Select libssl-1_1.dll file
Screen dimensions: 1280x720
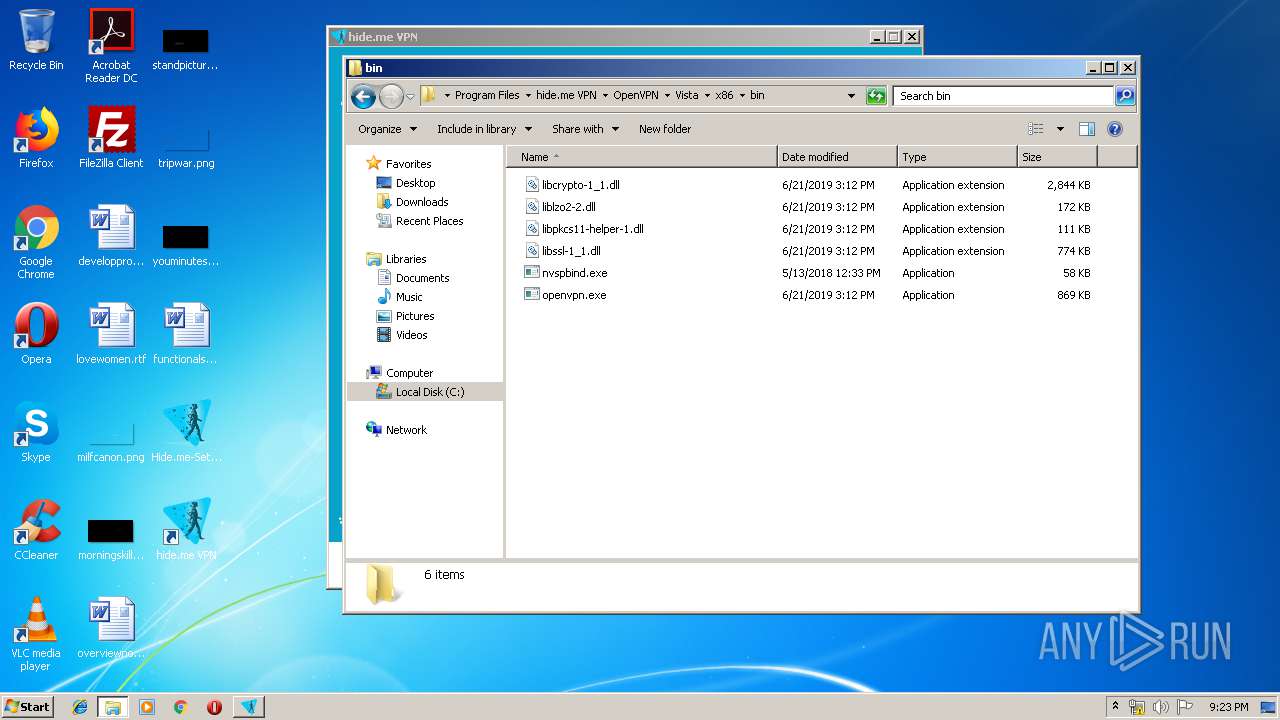[571, 251]
